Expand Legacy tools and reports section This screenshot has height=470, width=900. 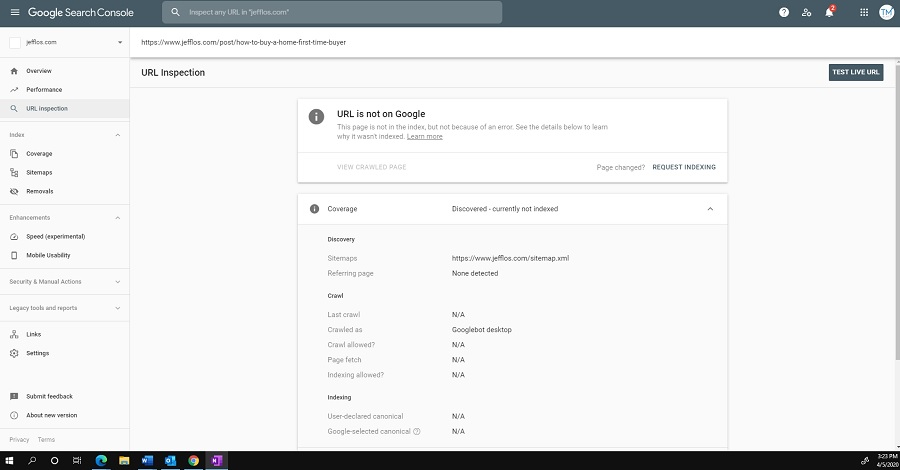[x=118, y=308]
